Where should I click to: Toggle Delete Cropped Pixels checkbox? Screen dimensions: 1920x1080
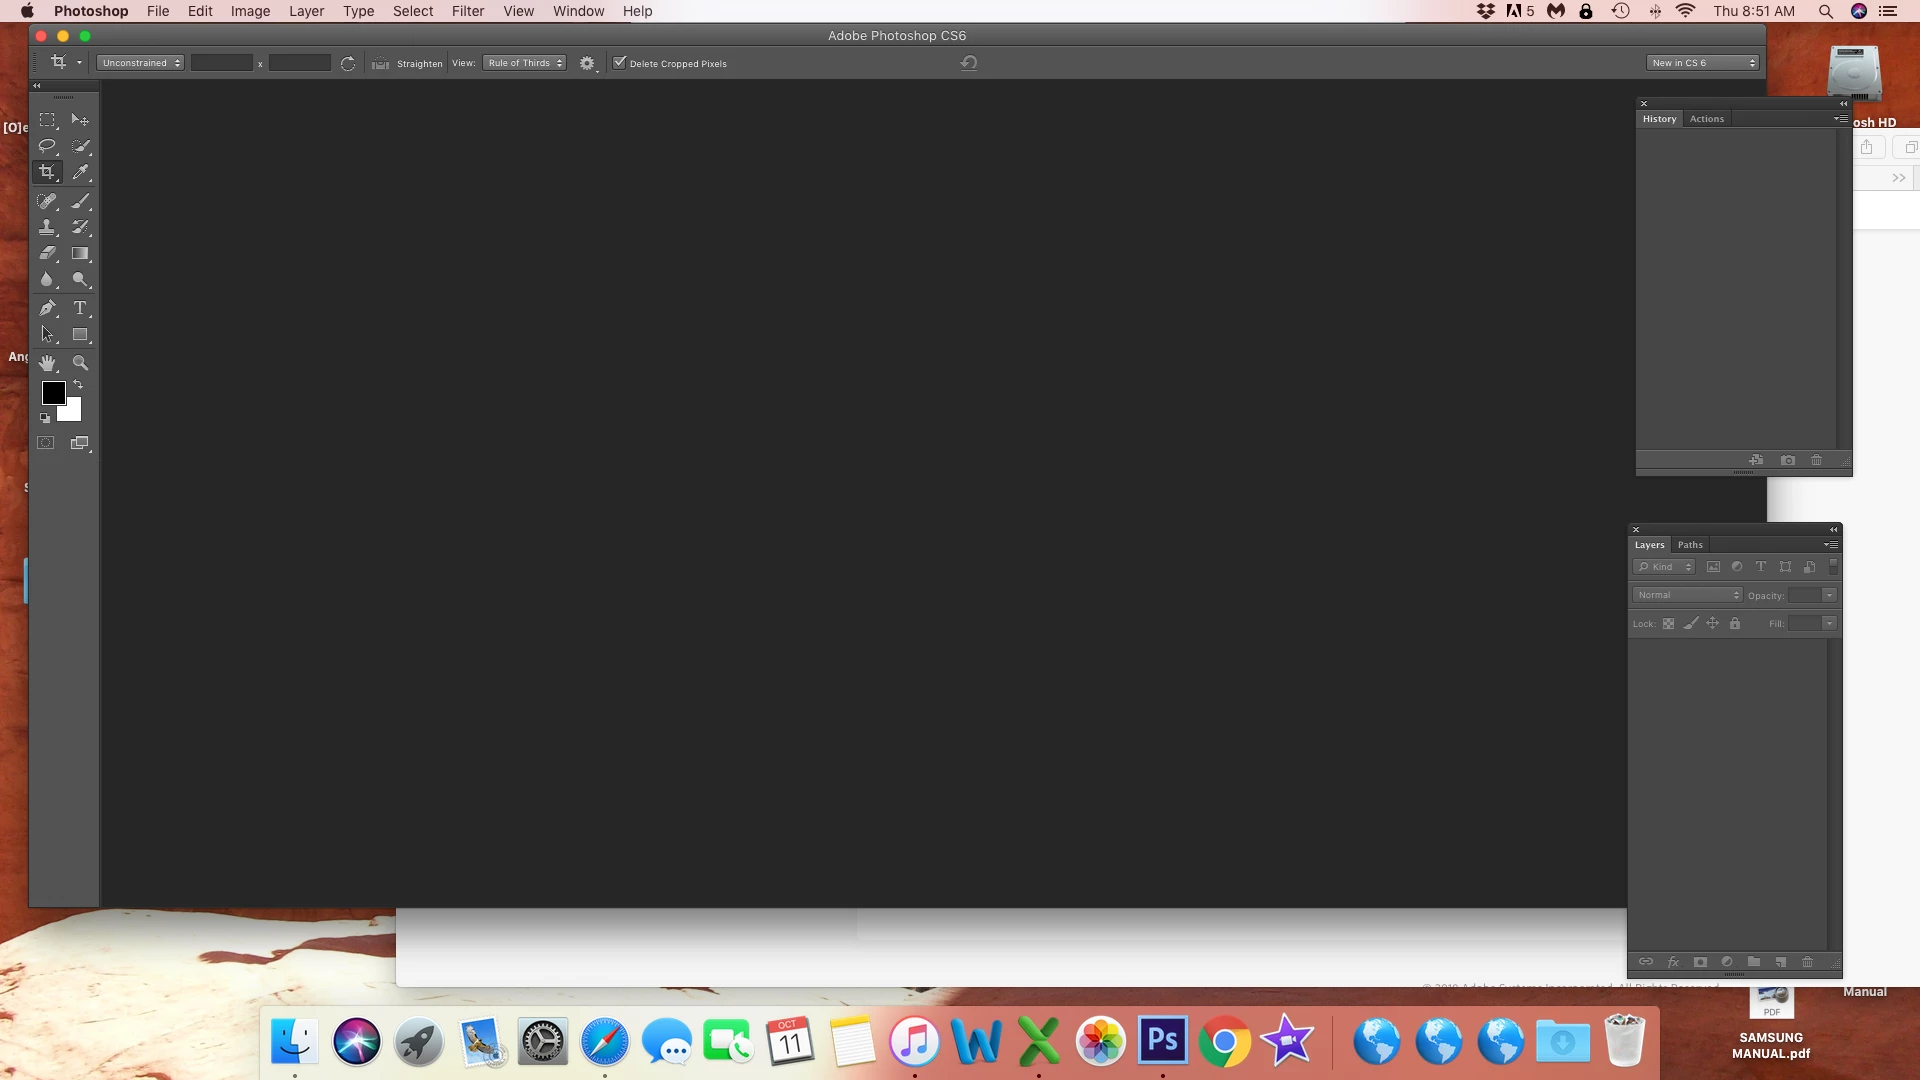coord(620,63)
